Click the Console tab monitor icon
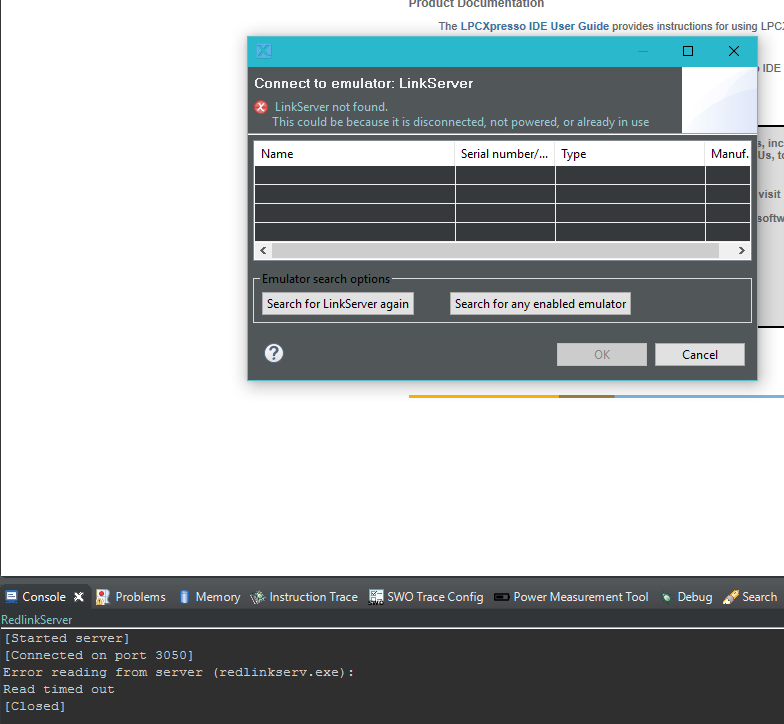Image resolution: width=784 pixels, height=724 pixels. point(12,596)
